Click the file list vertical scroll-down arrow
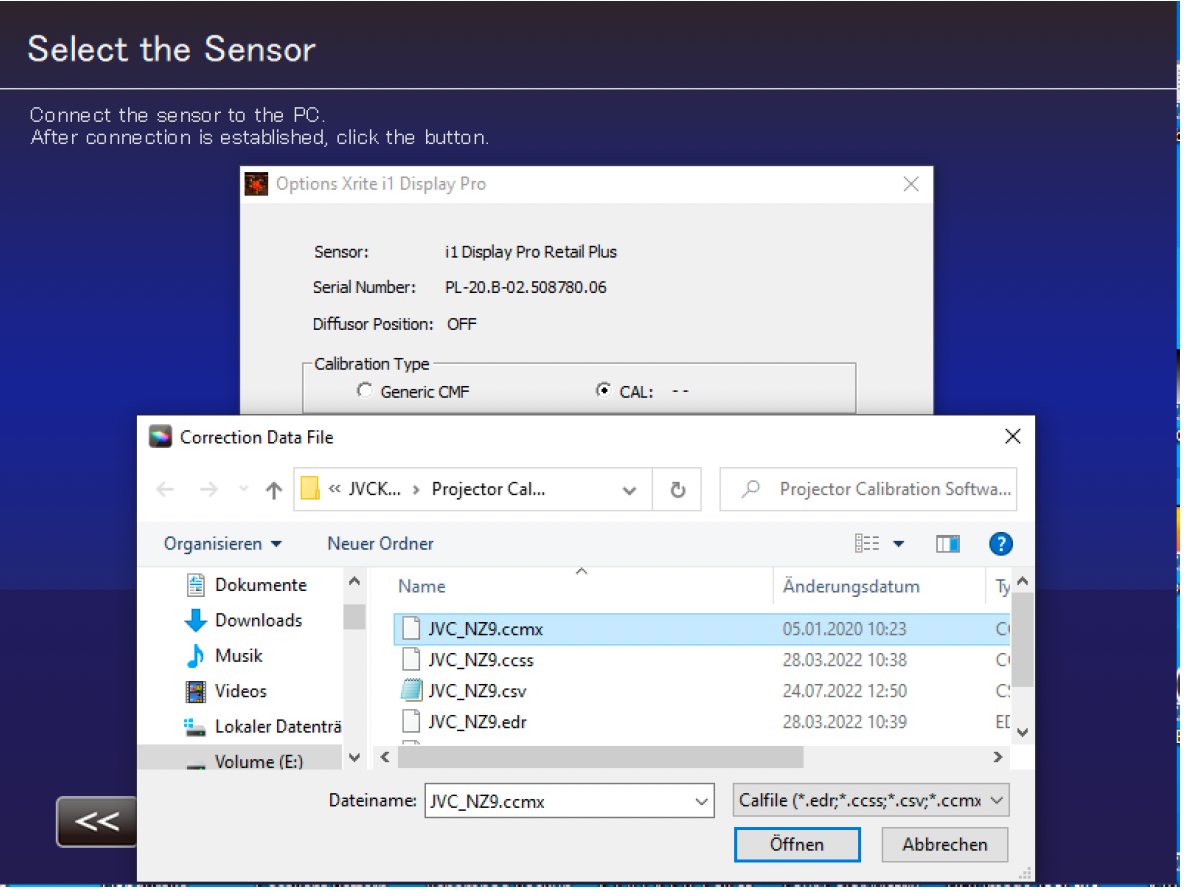 click(1022, 732)
